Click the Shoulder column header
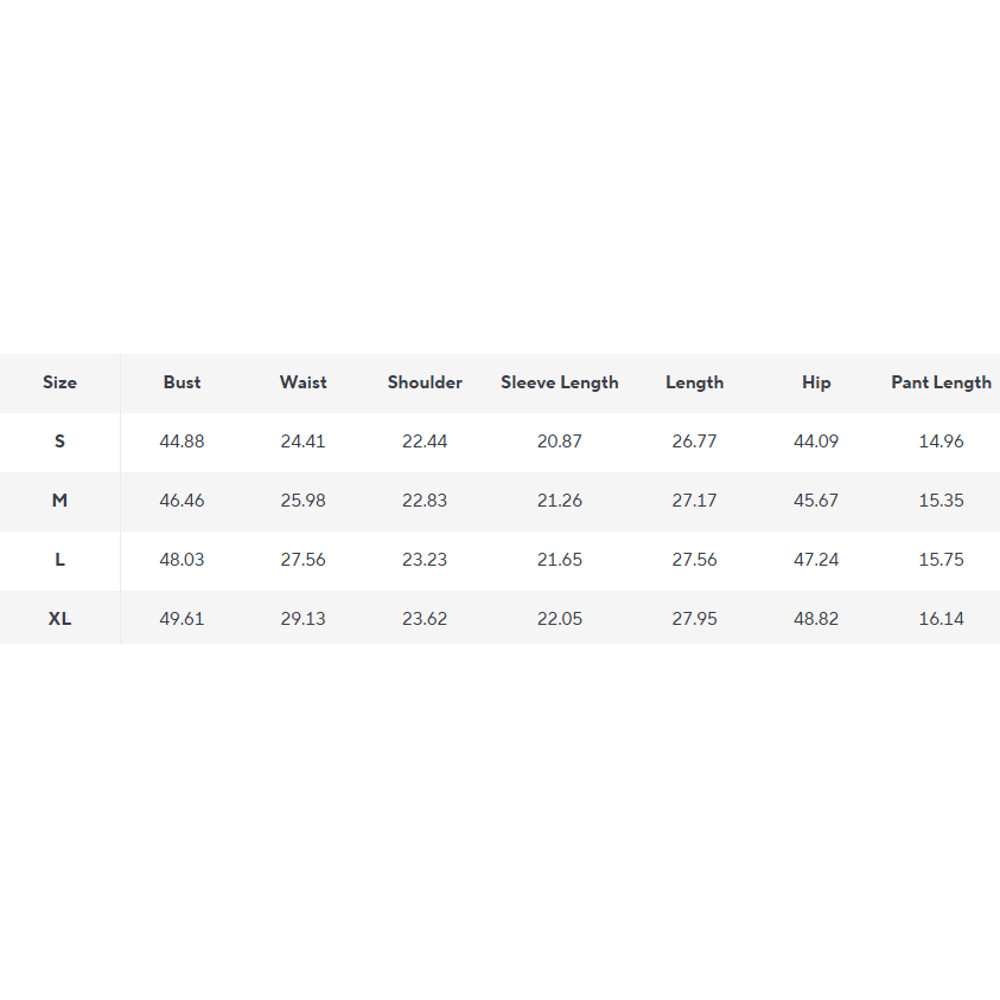 (425, 382)
